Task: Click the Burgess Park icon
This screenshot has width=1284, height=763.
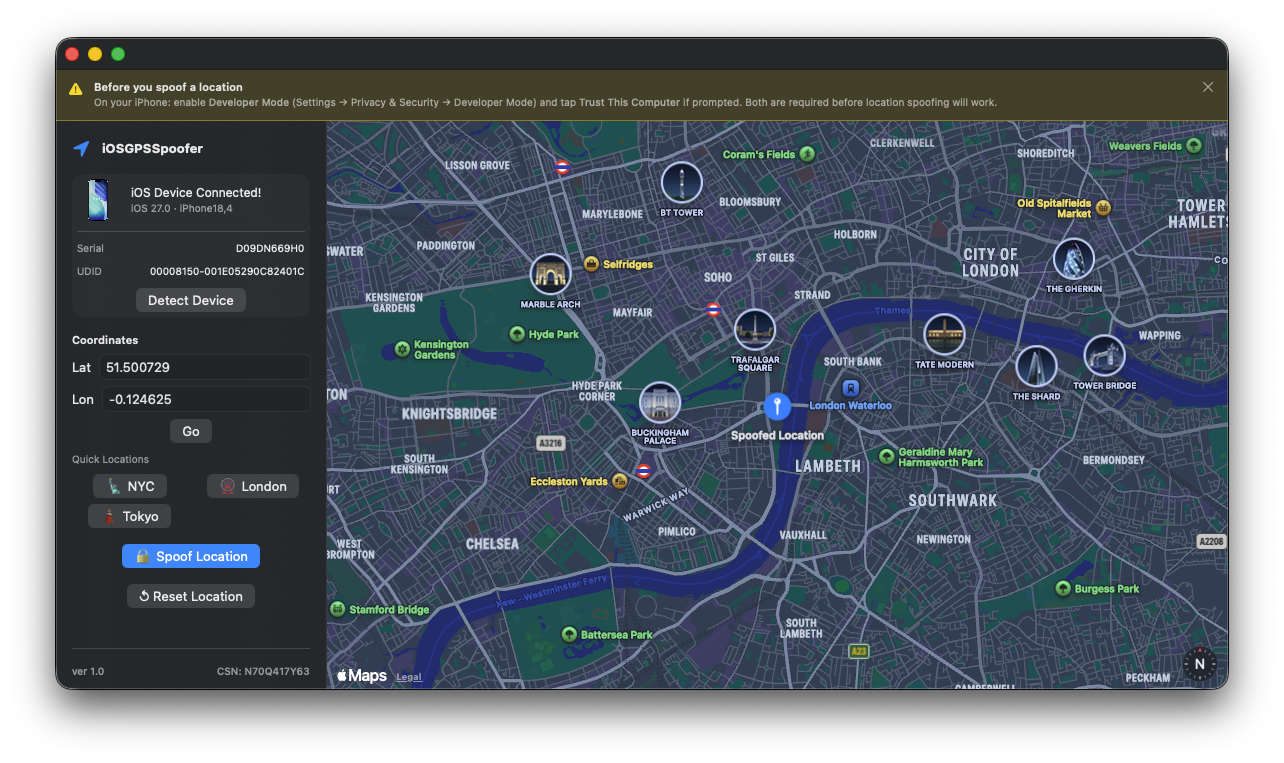Action: [x=1062, y=589]
